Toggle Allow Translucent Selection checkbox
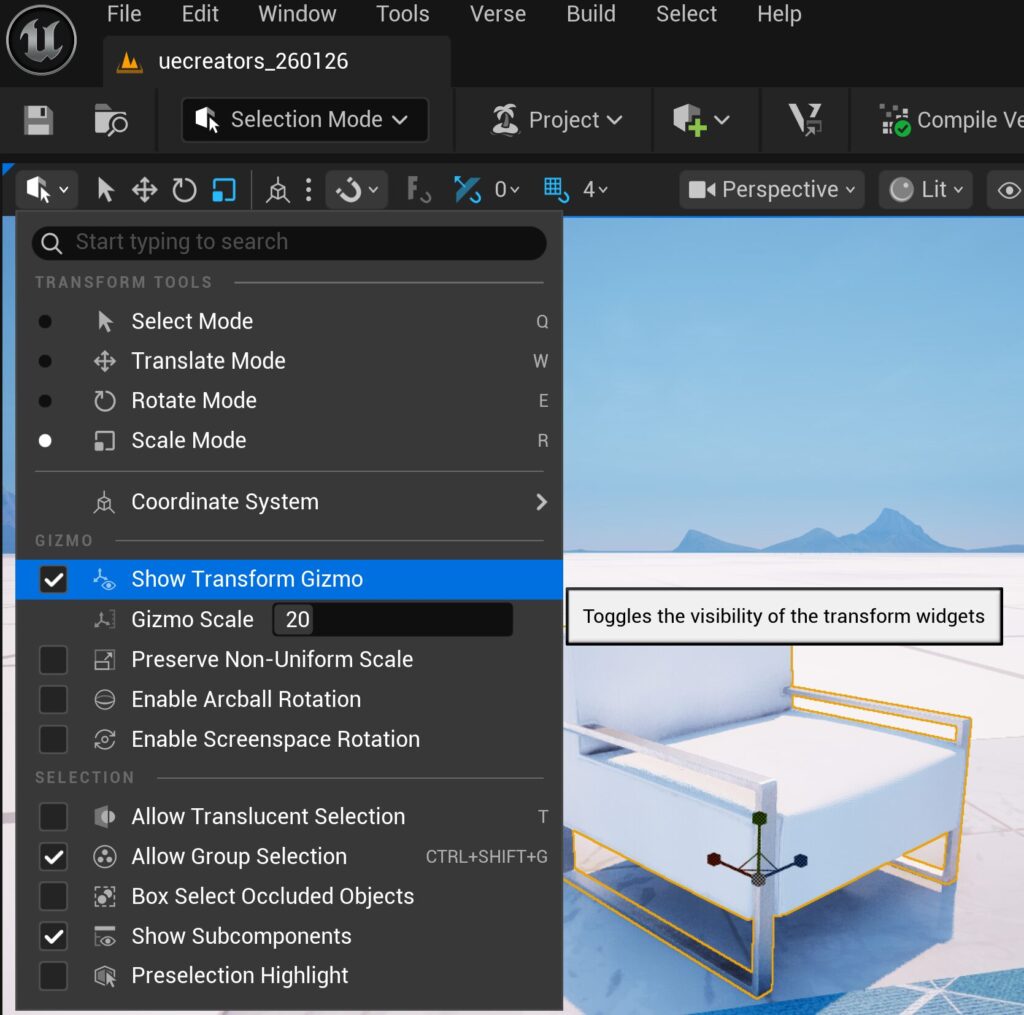Screen dimensions: 1024x1015 [53, 817]
